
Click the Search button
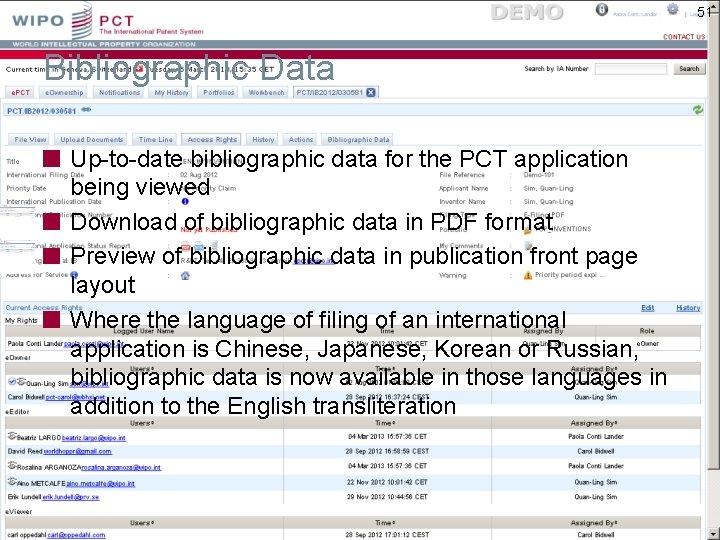click(689, 69)
